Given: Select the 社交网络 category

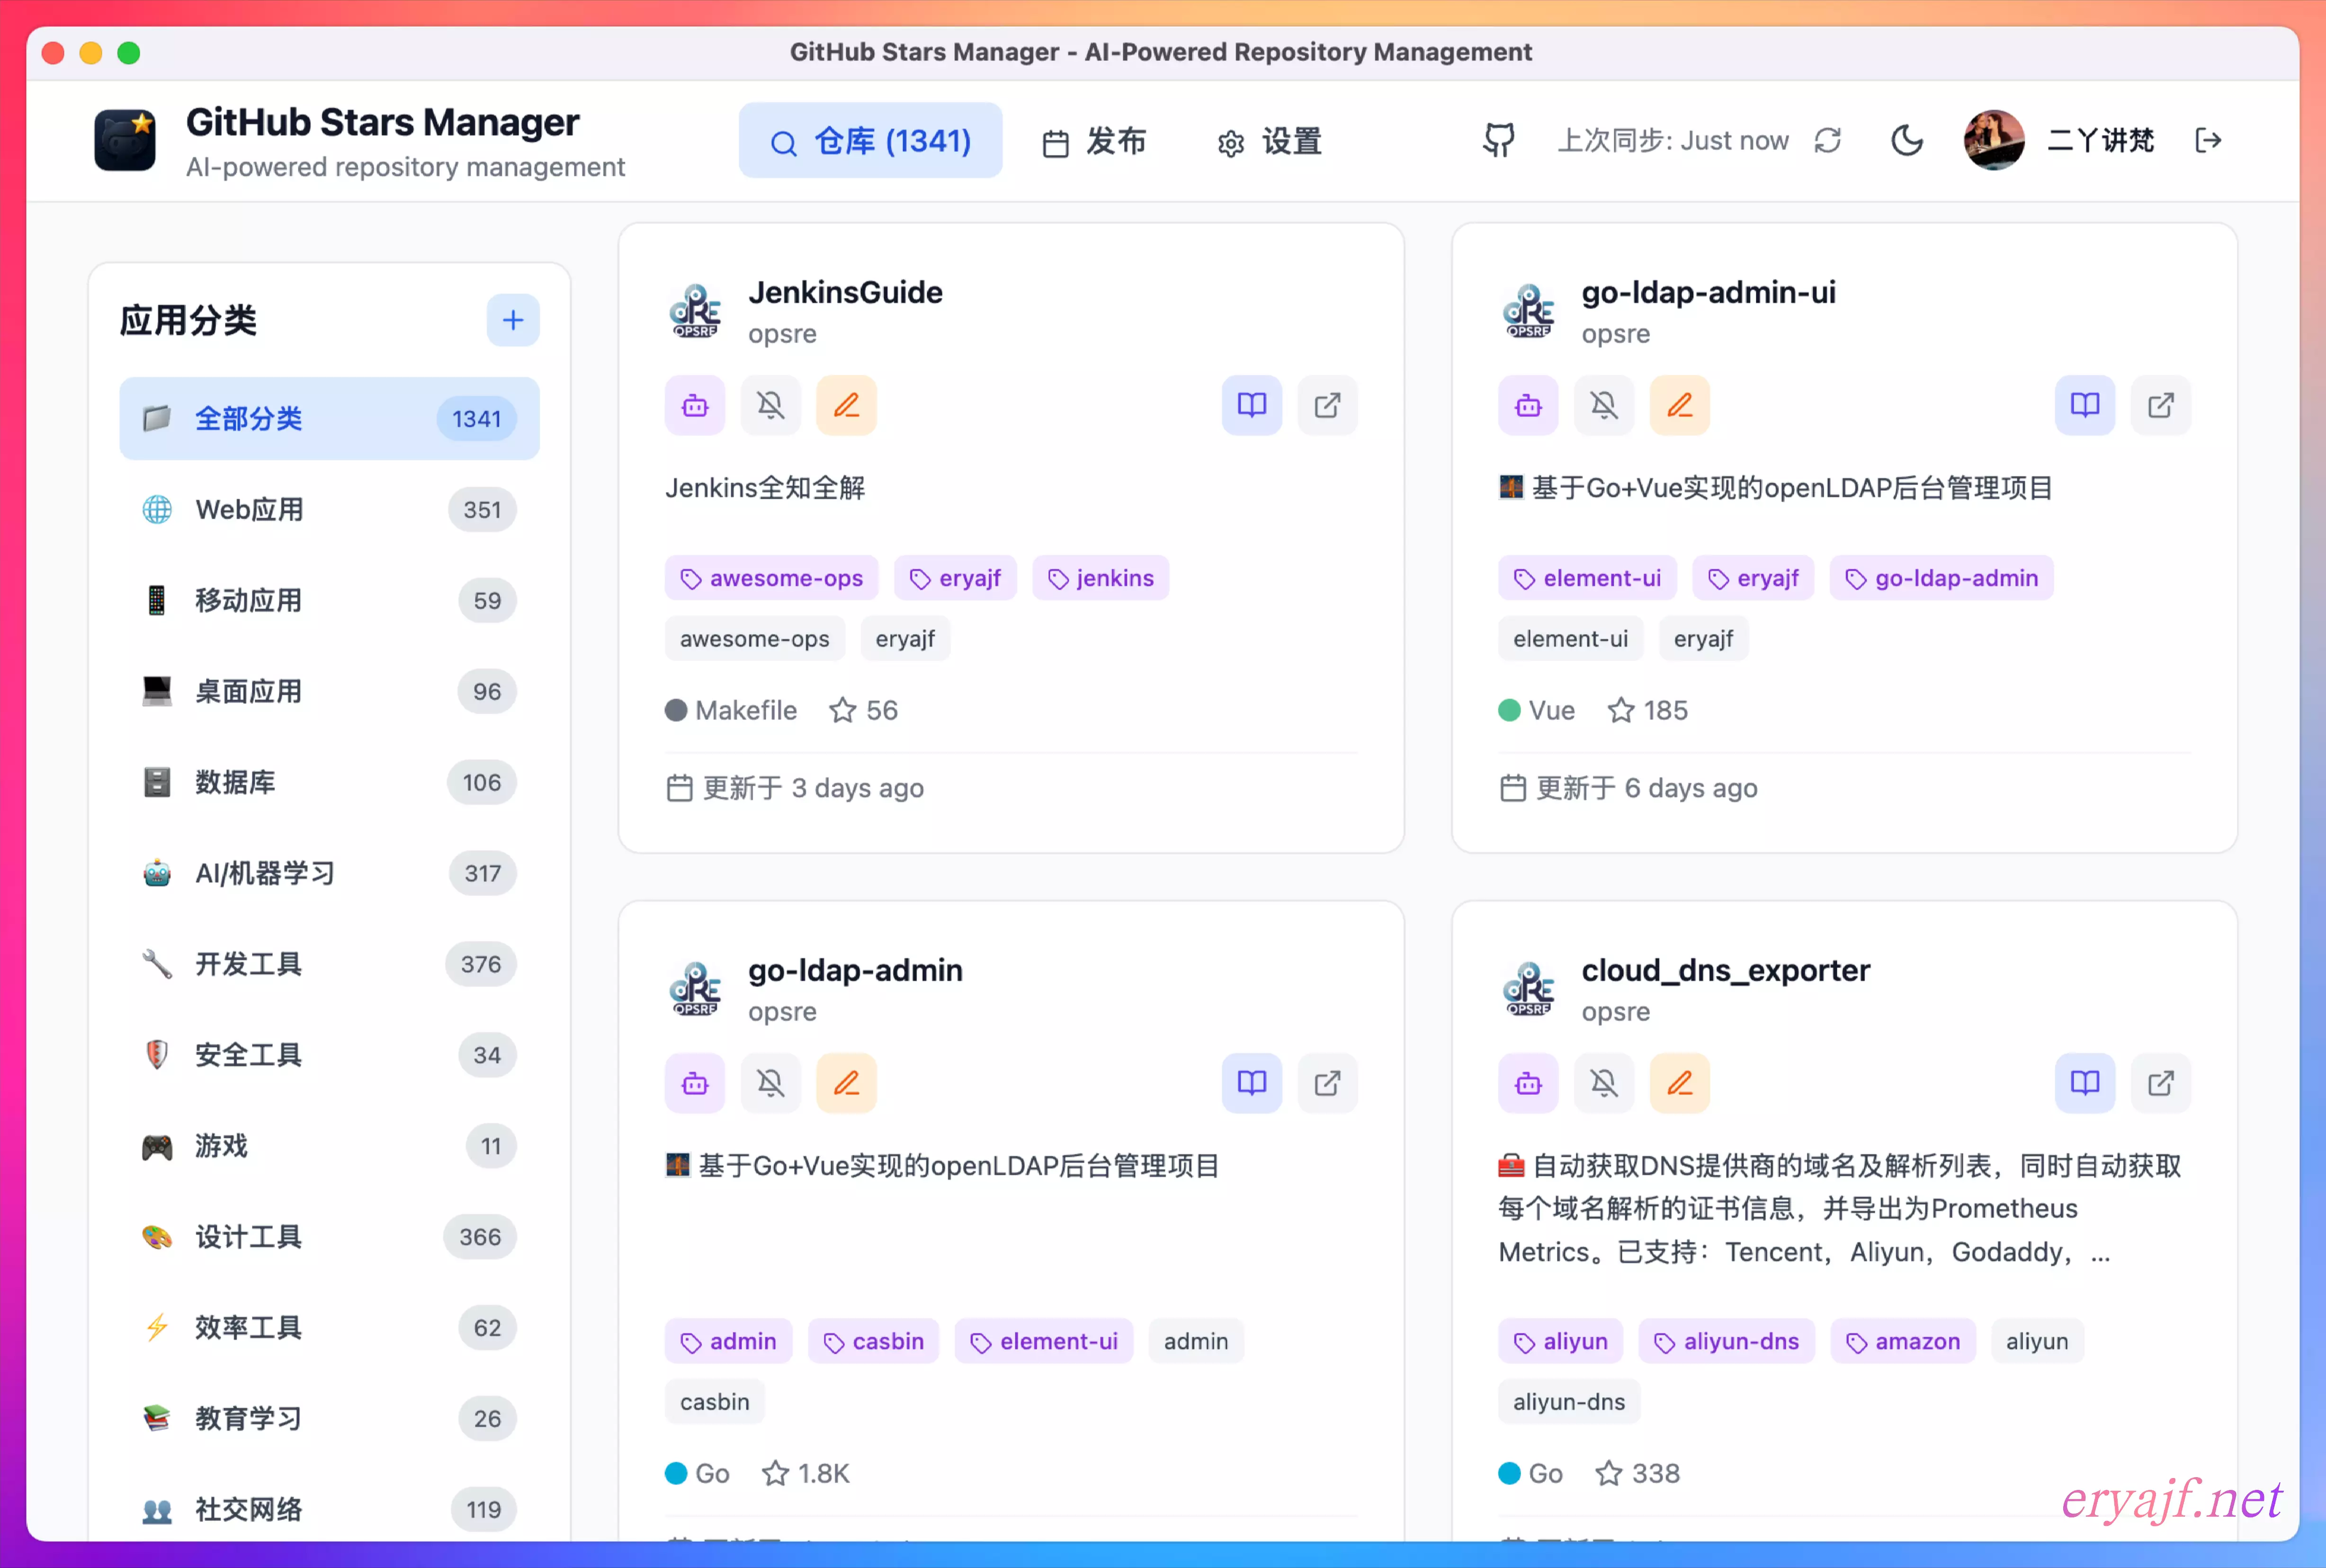Looking at the screenshot, I should coord(329,1510).
